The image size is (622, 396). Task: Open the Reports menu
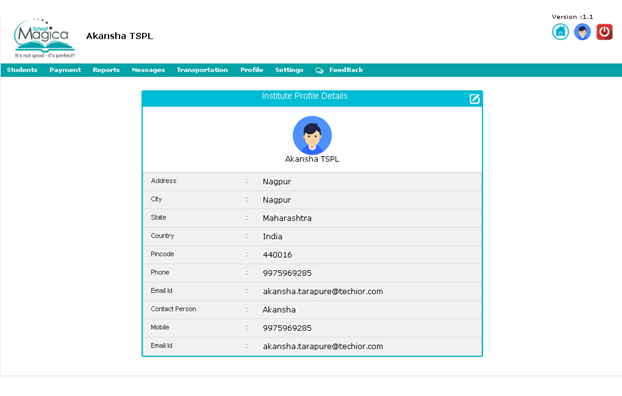click(106, 70)
